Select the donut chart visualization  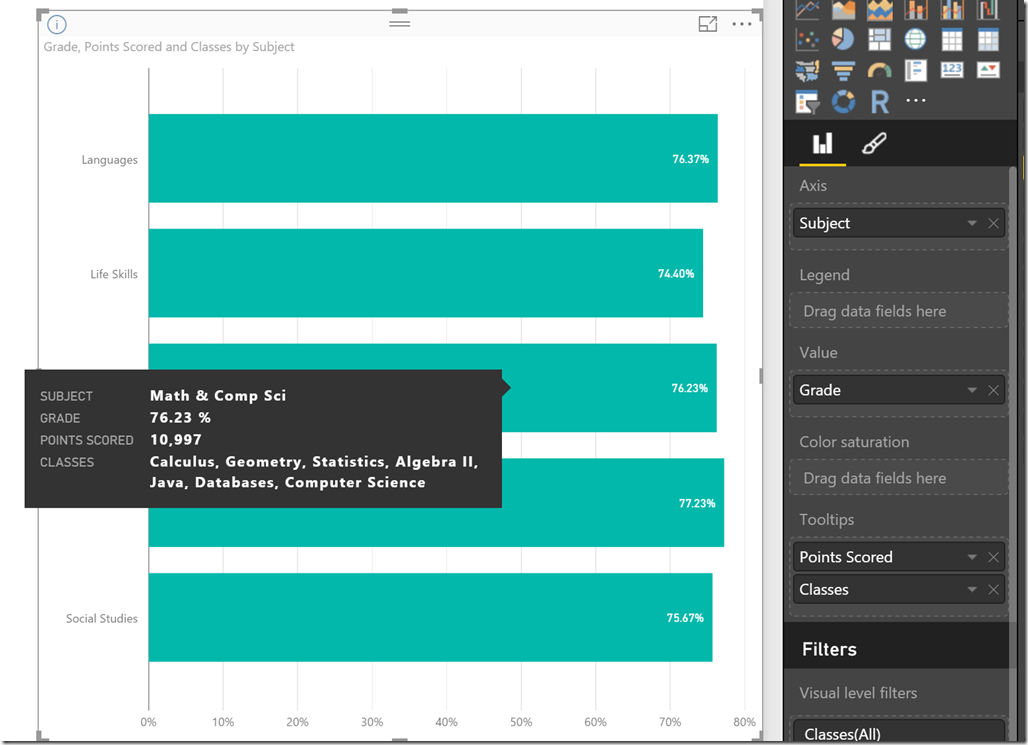[843, 102]
